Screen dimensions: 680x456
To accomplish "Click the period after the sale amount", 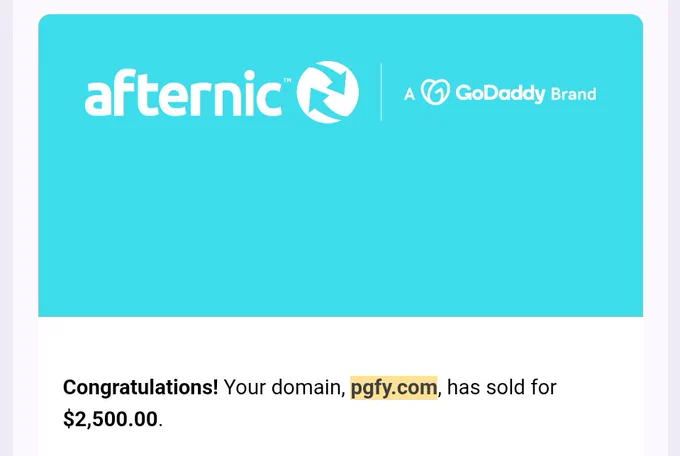I will (x=160, y=426).
